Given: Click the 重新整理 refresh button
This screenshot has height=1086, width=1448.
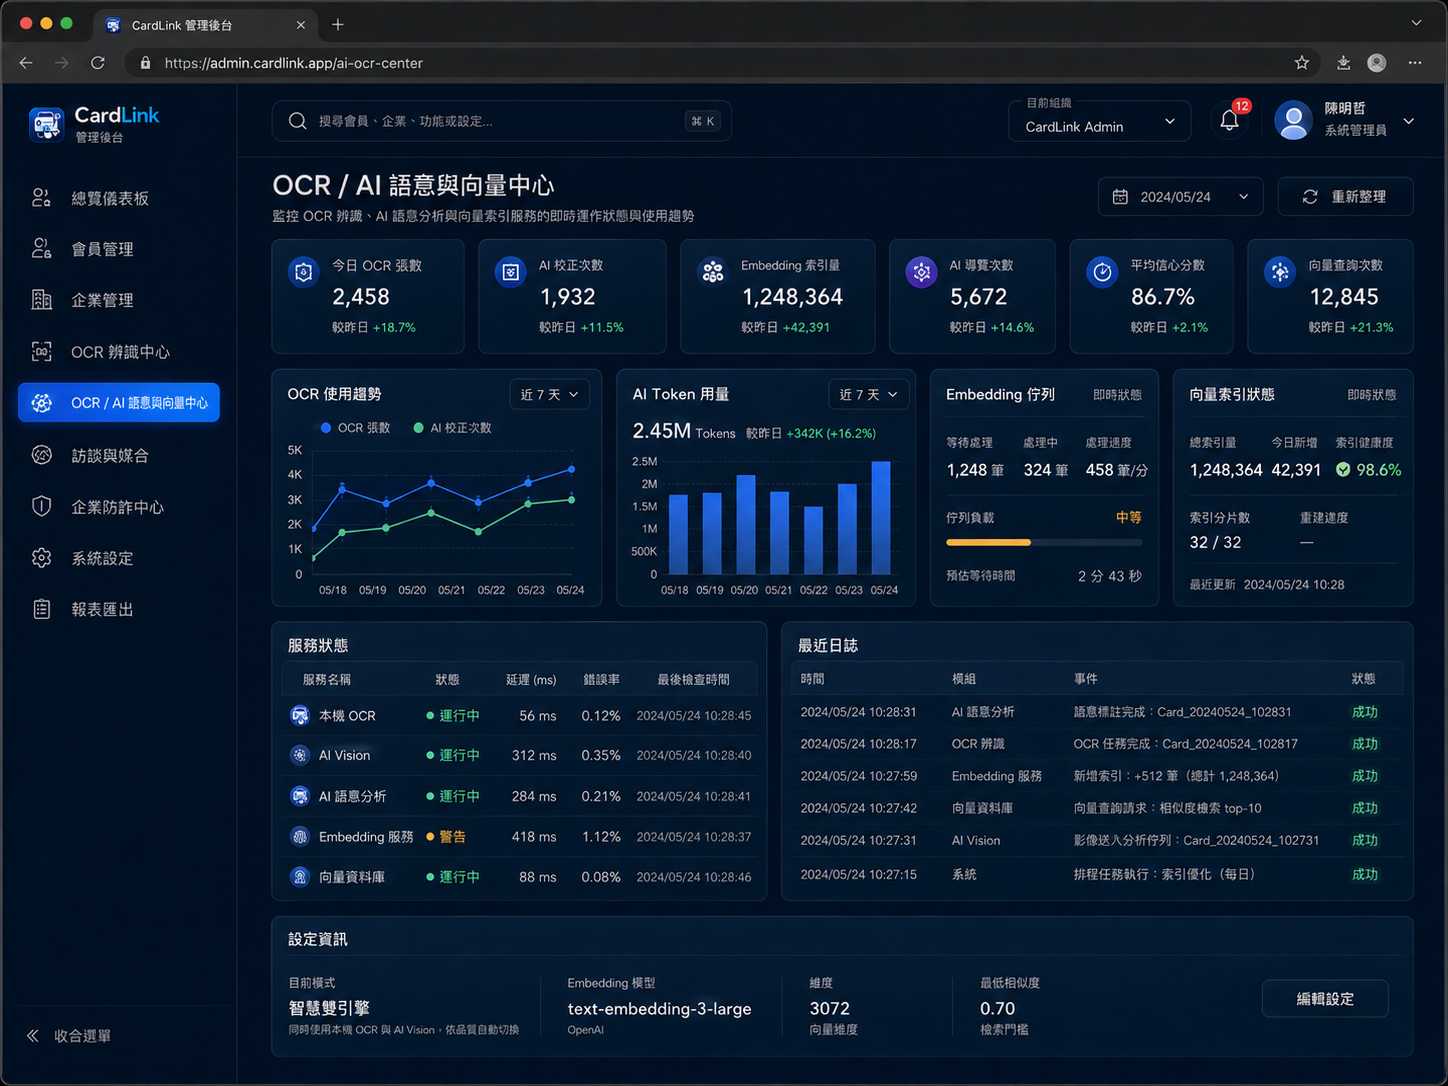Looking at the screenshot, I should tap(1345, 197).
